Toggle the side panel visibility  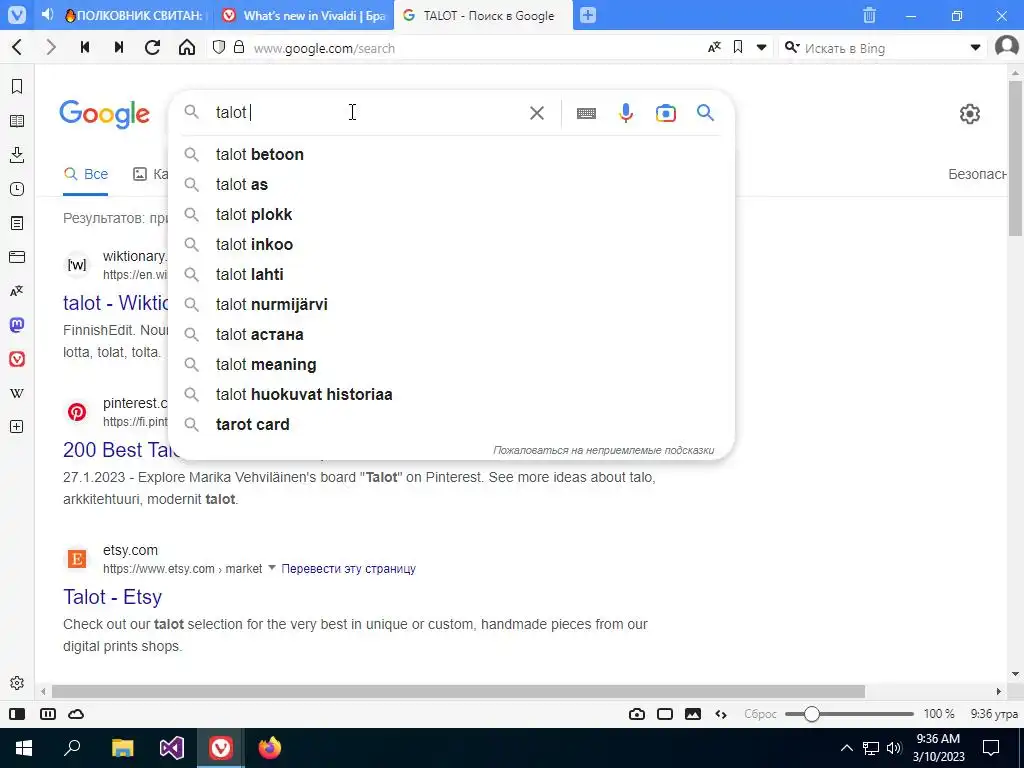point(18,714)
